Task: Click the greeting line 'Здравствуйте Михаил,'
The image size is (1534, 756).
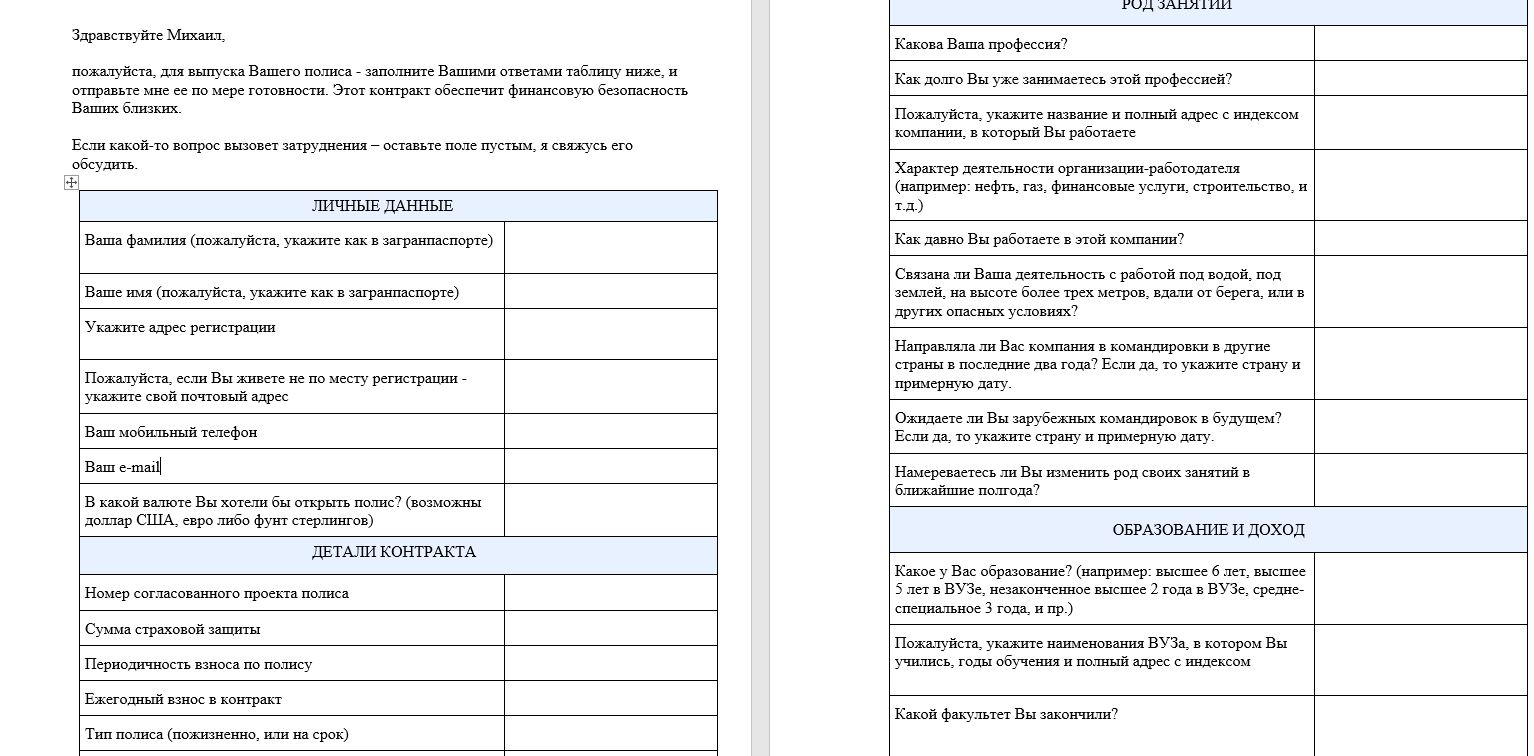Action: pos(148,35)
